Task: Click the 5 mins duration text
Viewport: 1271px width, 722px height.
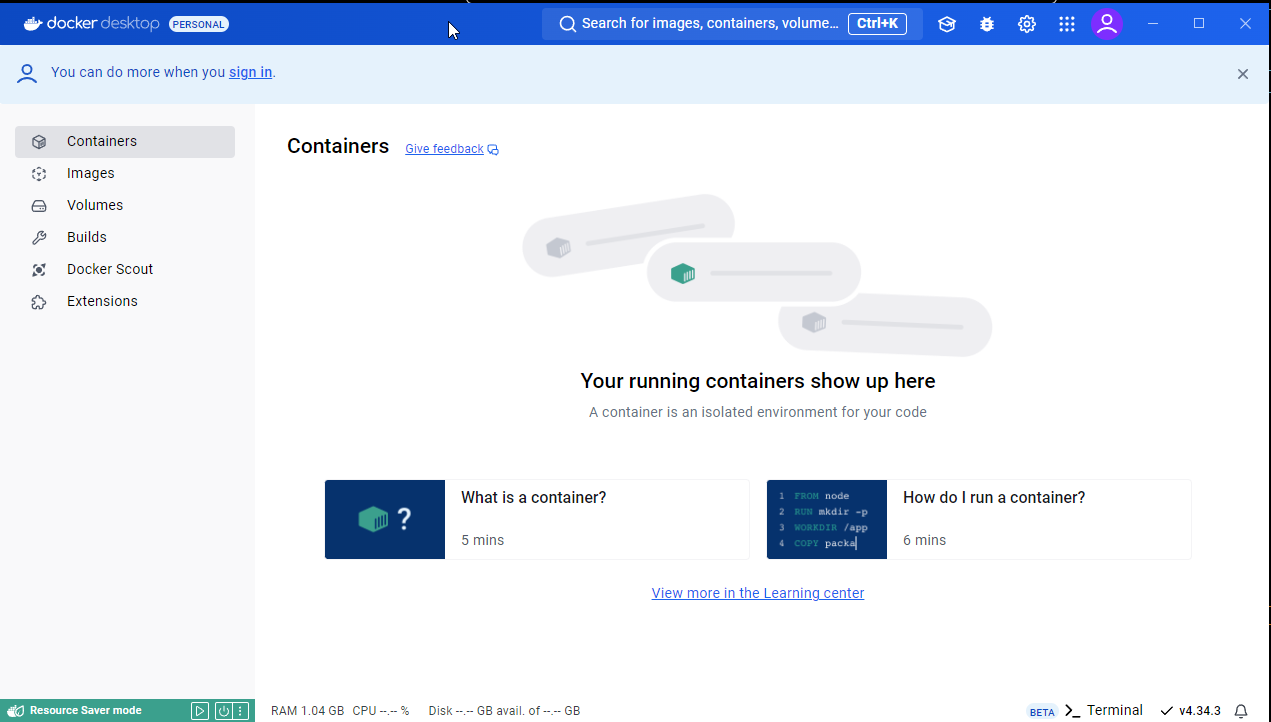Action: [x=482, y=540]
